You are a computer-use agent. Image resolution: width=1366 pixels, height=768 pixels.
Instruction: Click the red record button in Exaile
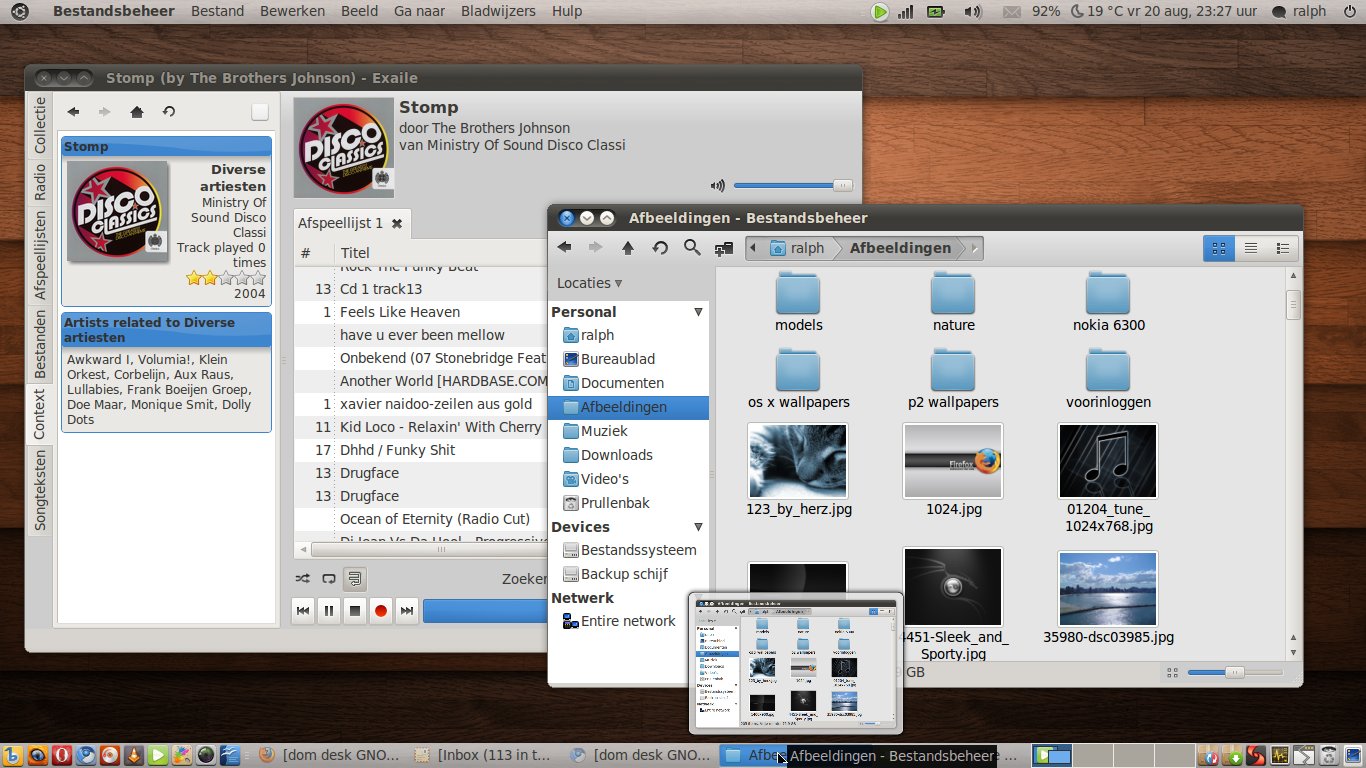coord(381,611)
